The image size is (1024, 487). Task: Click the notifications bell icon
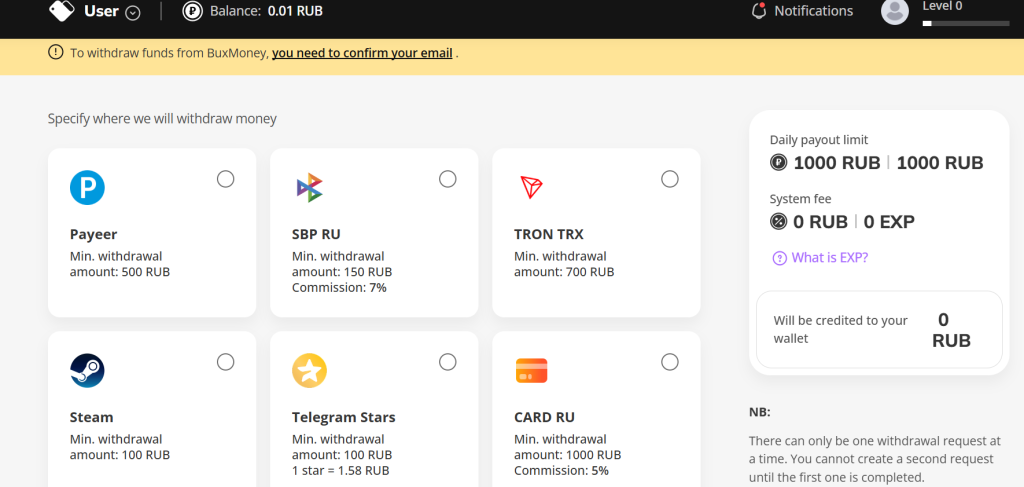pos(759,11)
